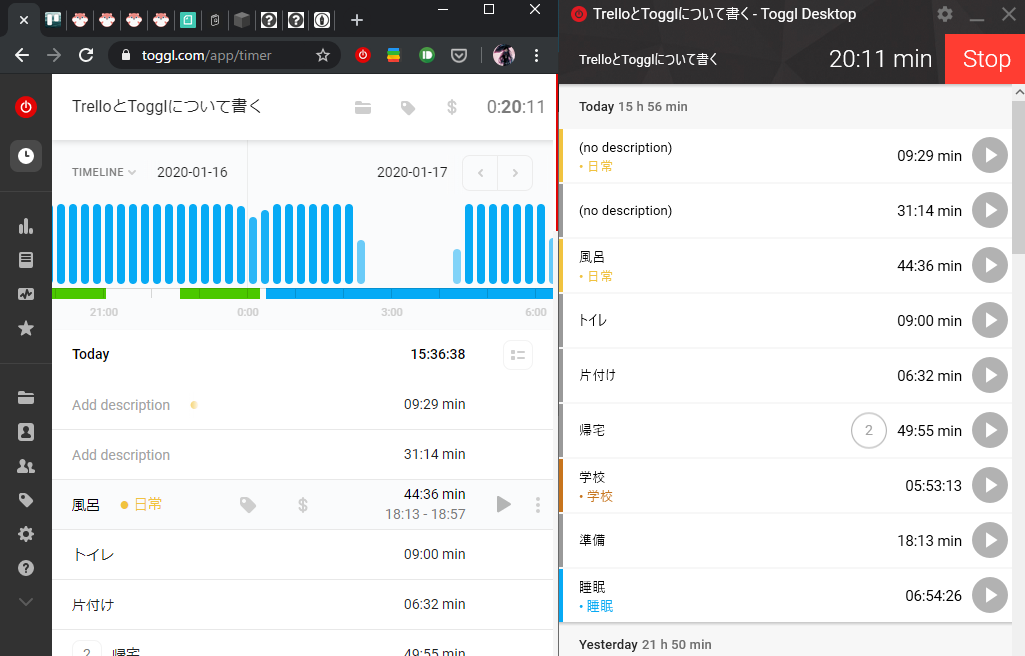The width and height of the screenshot is (1025, 656).
Task: Continue the トイレ entry in Toggl Desktop
Action: tap(990, 320)
